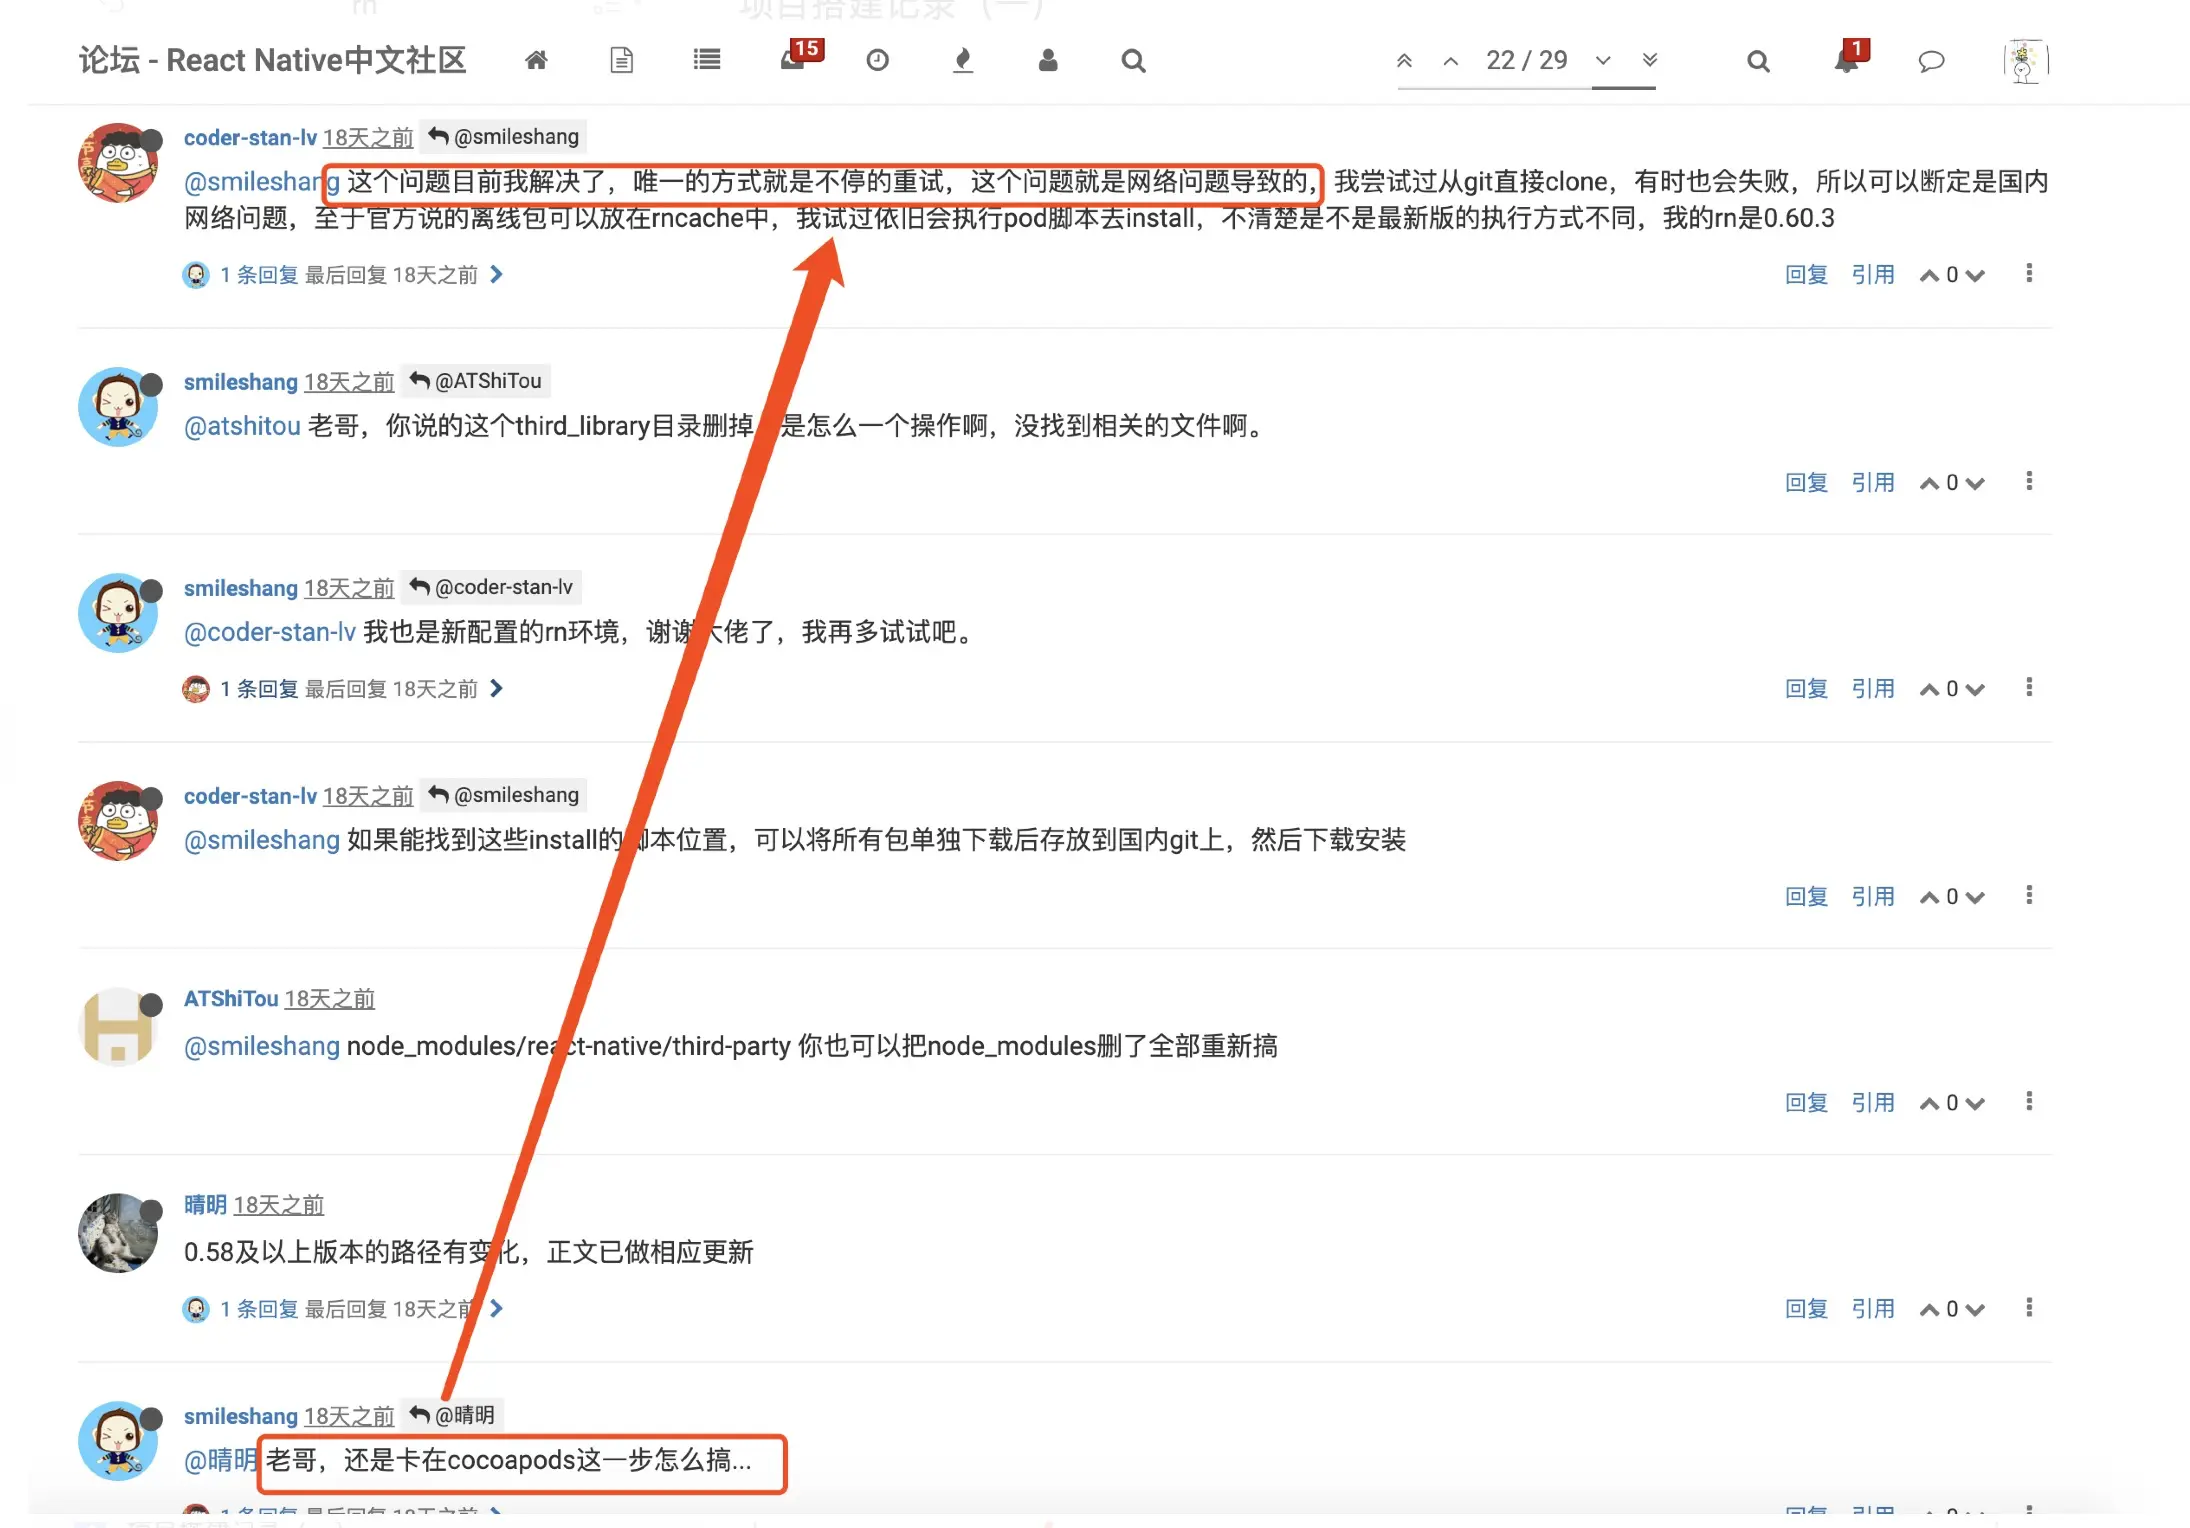Go to the forum home icon
This screenshot has height=1528, width=2190.
click(536, 61)
